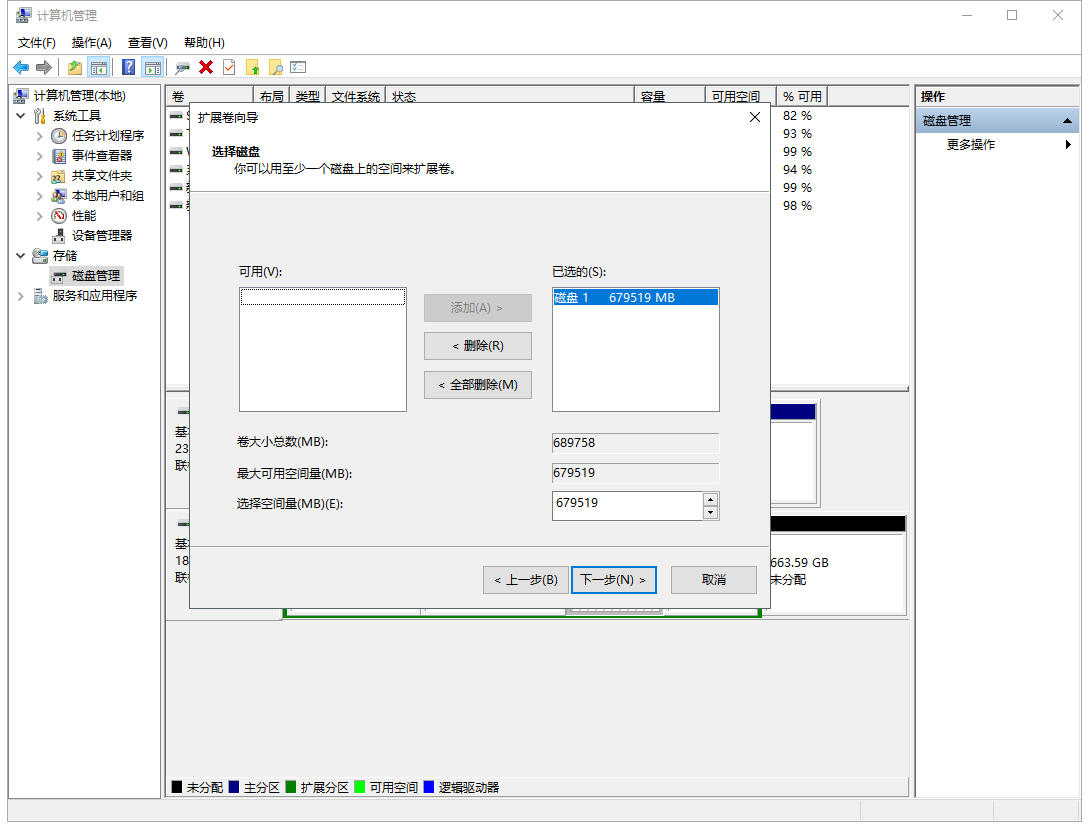
Task: Click the 下一步(N) button
Action: pos(613,580)
